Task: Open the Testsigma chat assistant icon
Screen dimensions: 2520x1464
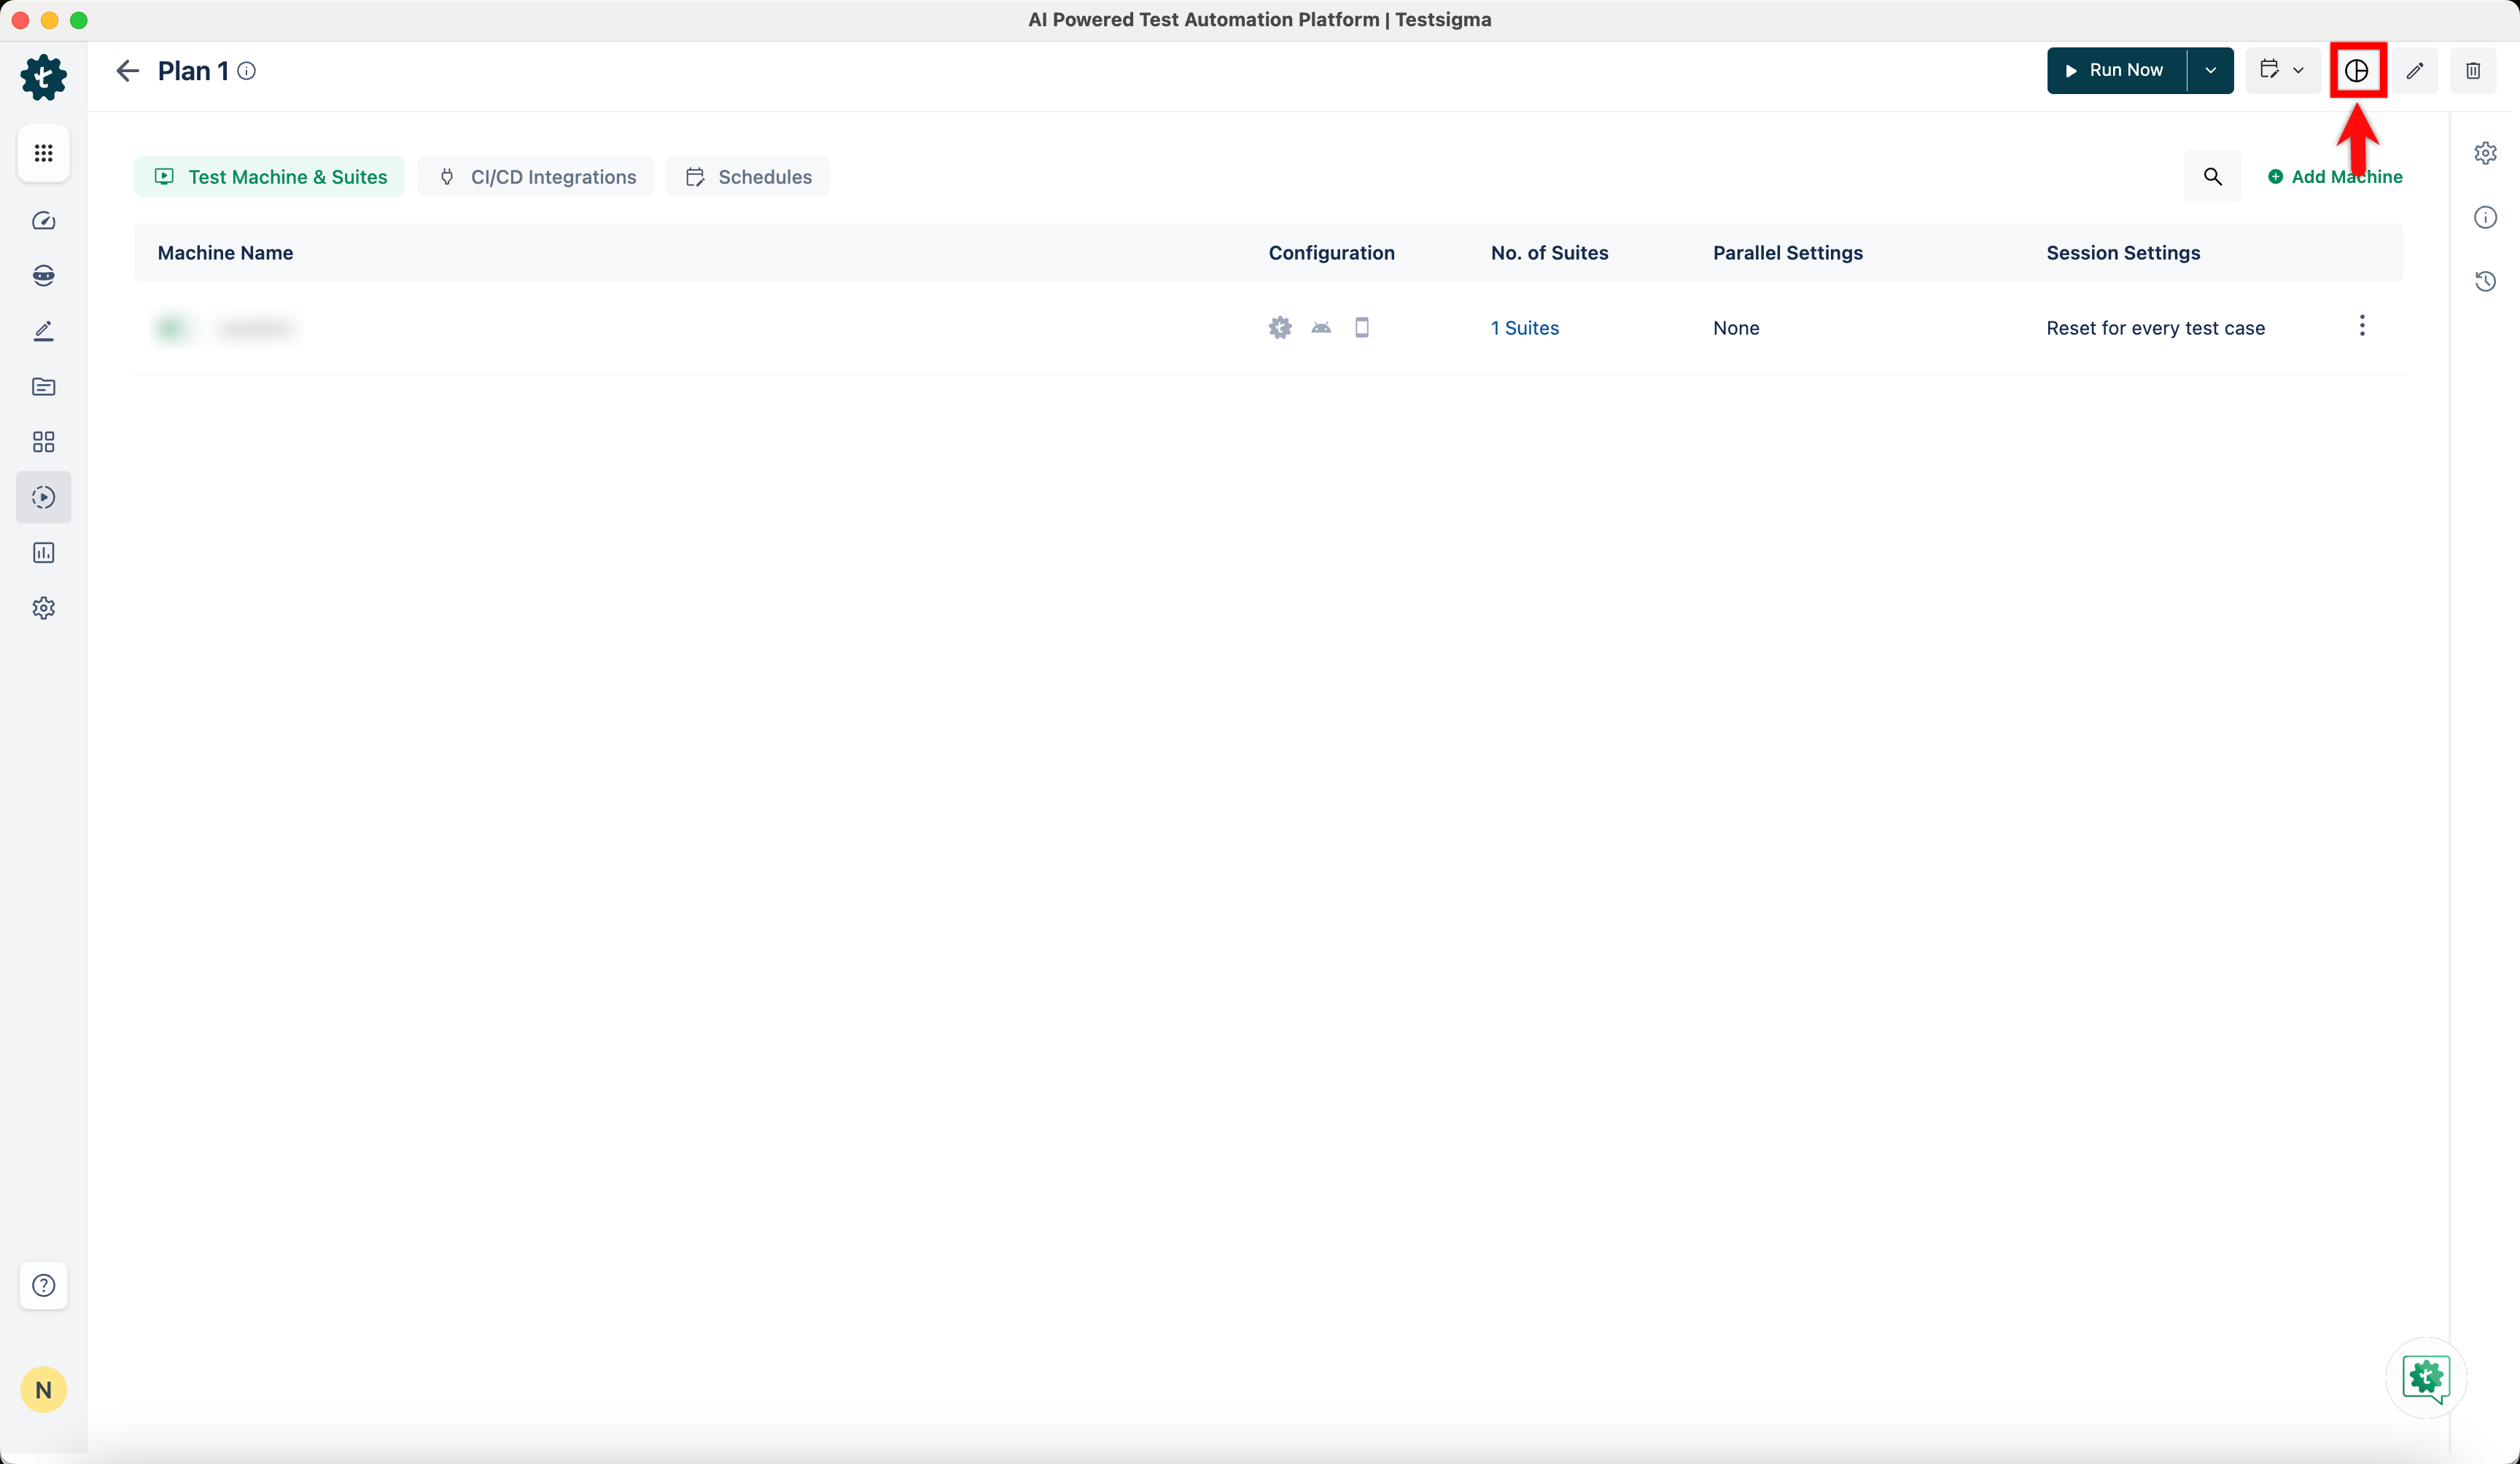Action: pos(2425,1377)
